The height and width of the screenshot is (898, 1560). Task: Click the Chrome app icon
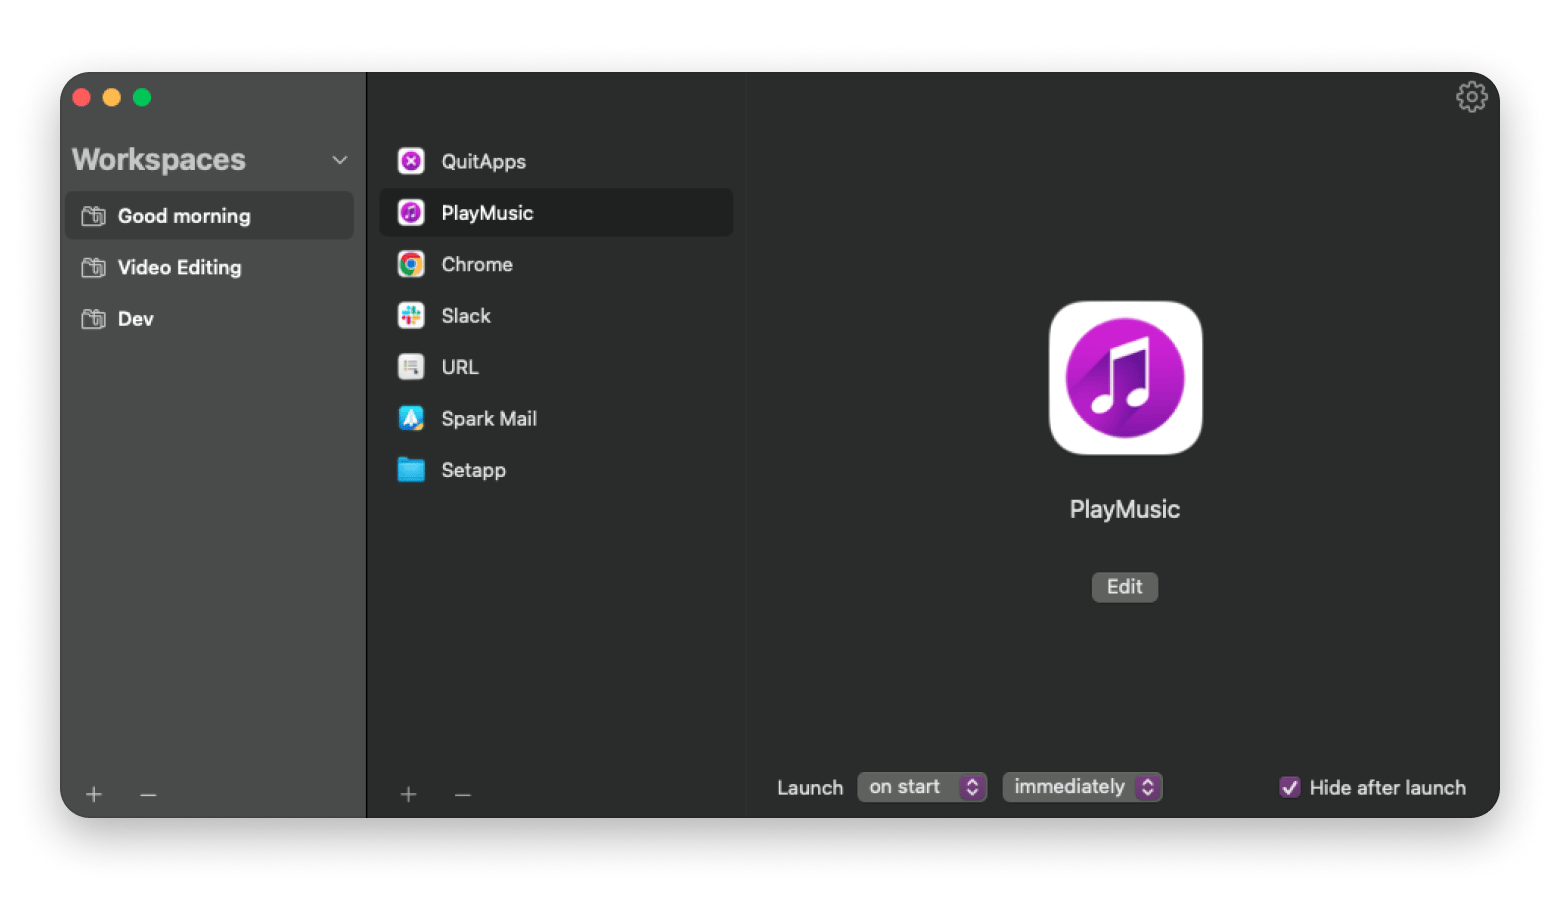pos(411,264)
